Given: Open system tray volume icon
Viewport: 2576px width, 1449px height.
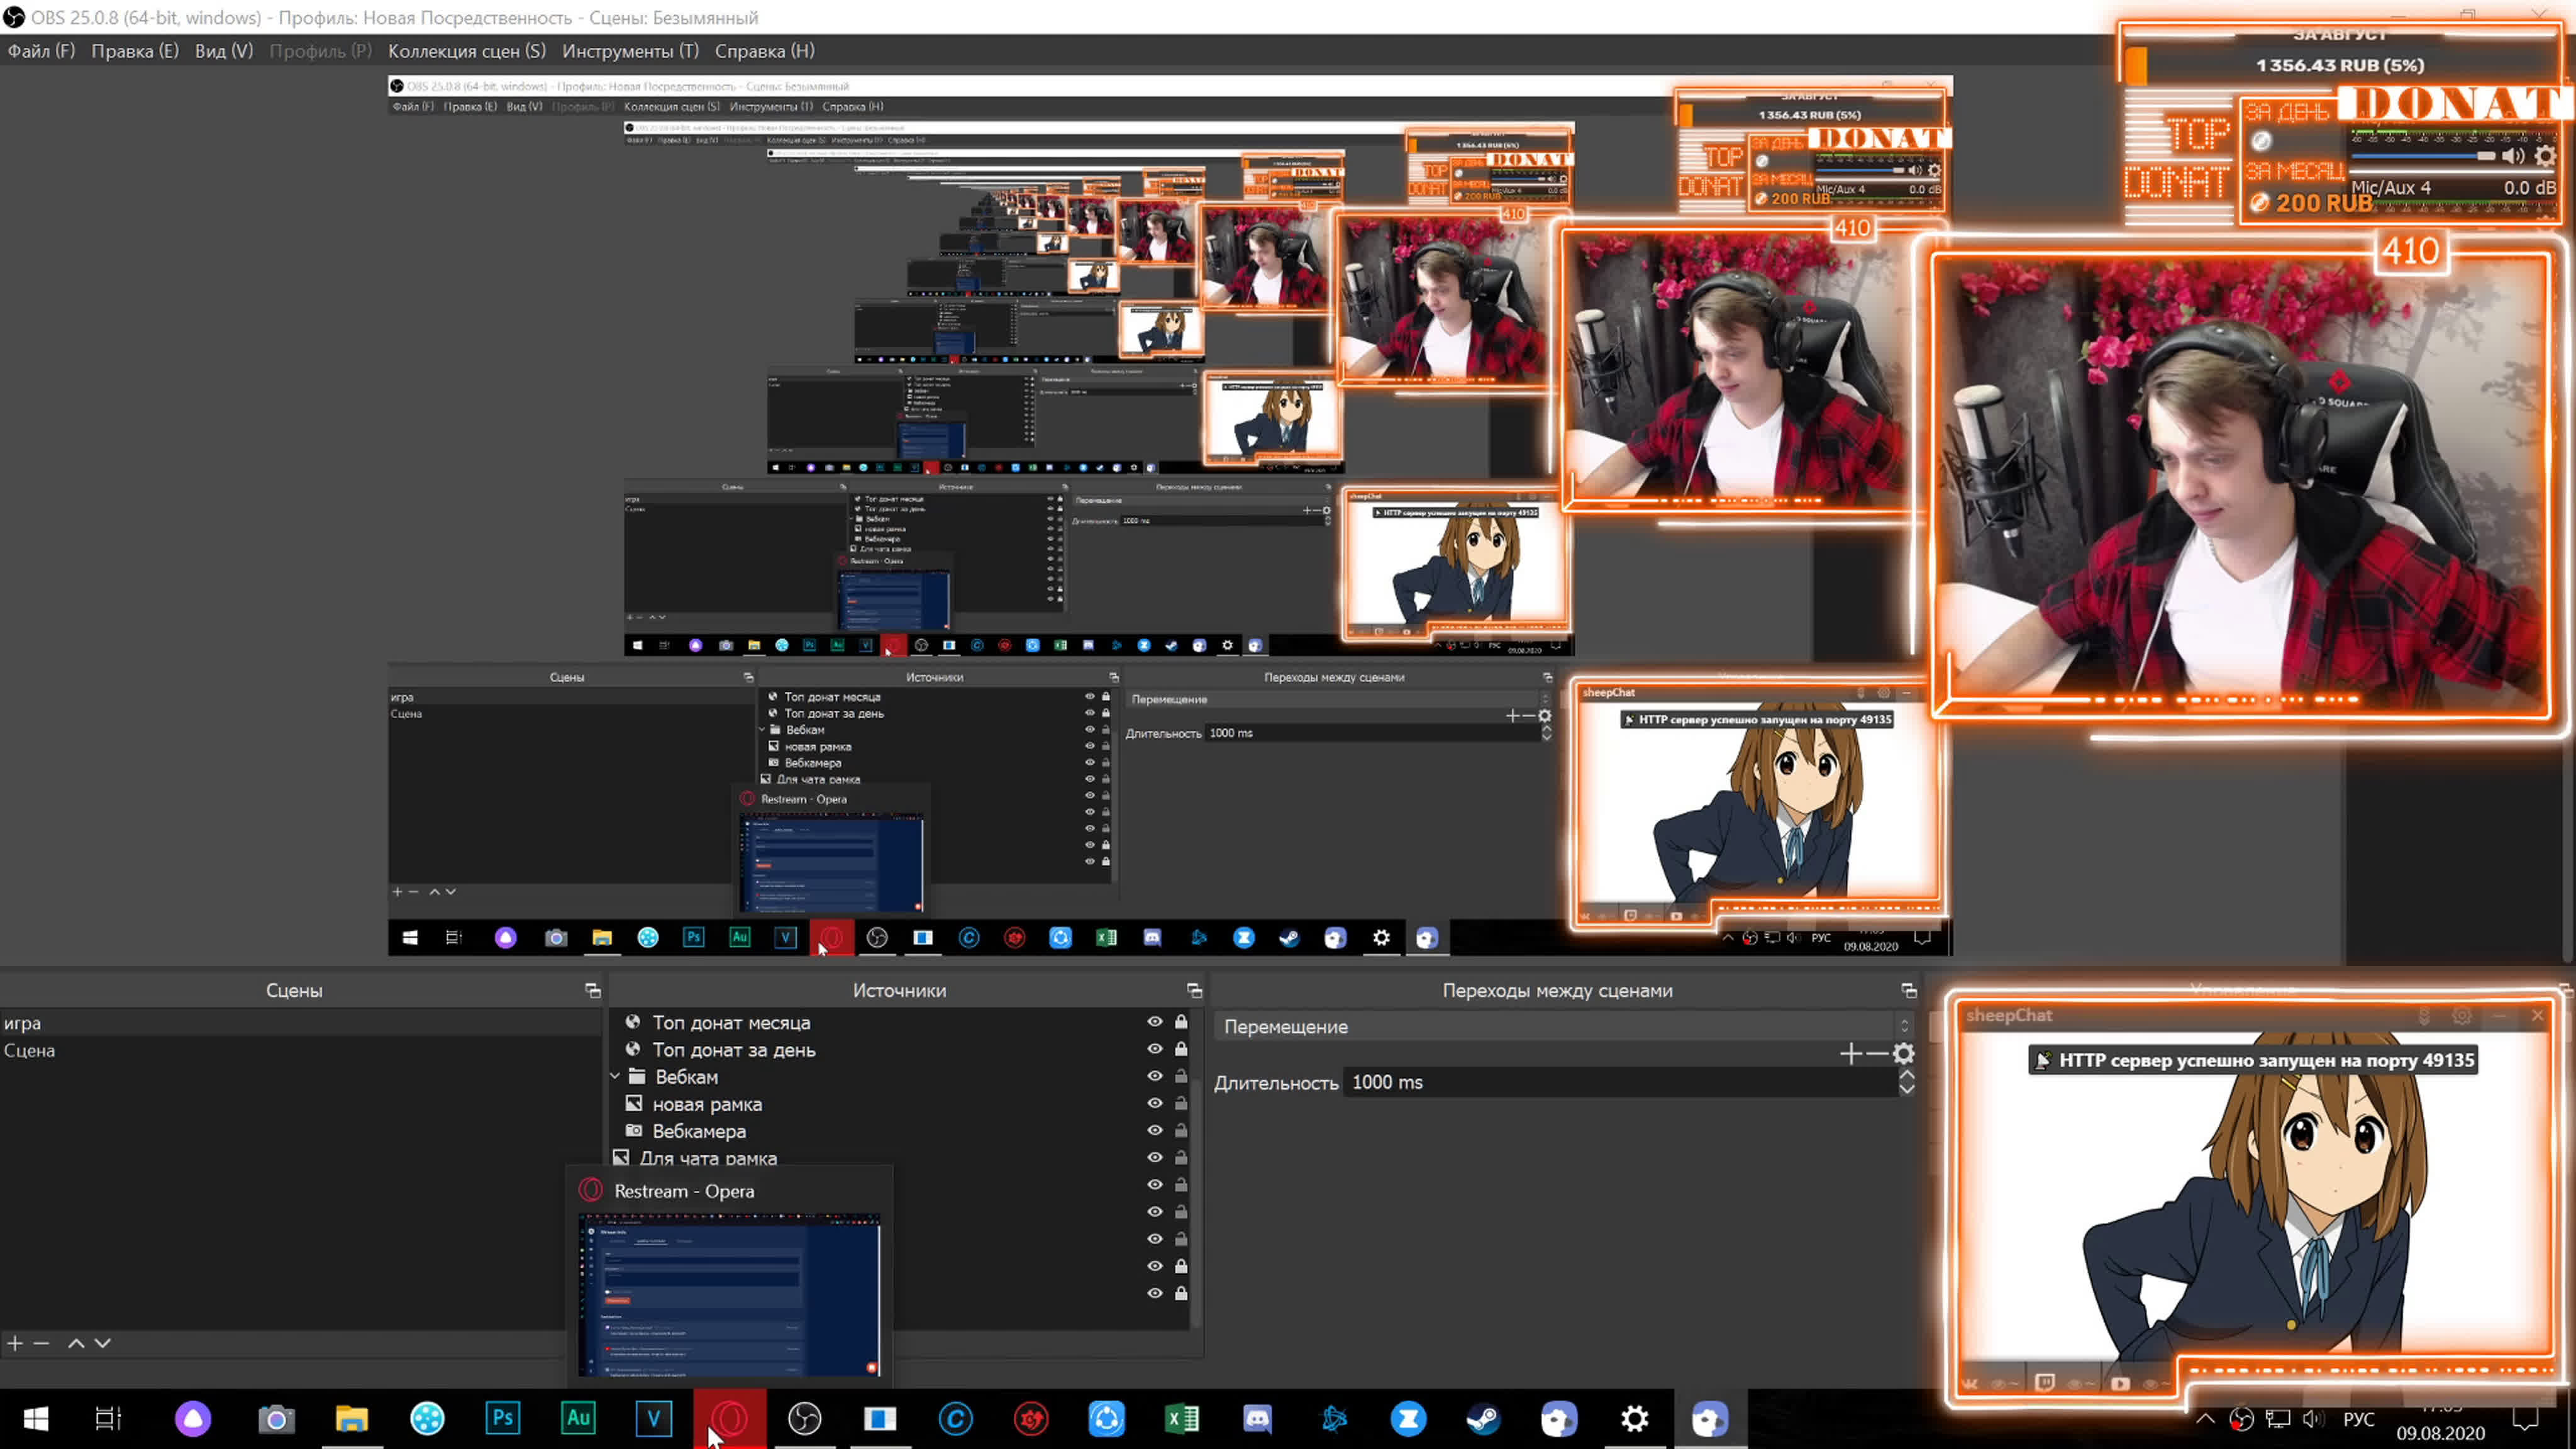Looking at the screenshot, I should [2313, 1419].
